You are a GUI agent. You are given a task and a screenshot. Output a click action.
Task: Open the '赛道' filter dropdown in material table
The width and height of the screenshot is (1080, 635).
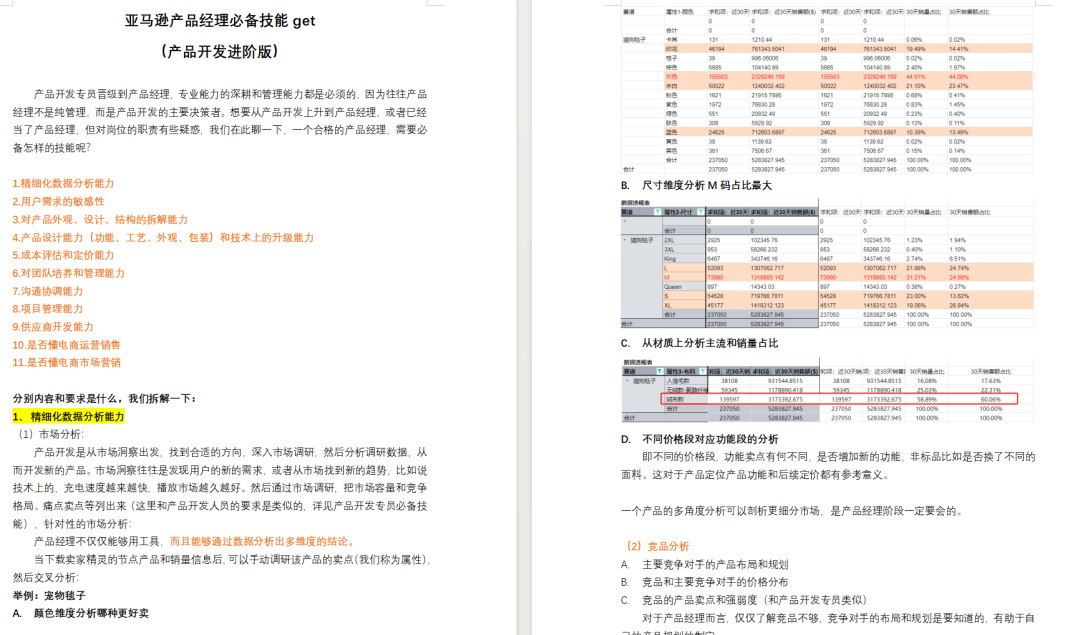click(659, 371)
